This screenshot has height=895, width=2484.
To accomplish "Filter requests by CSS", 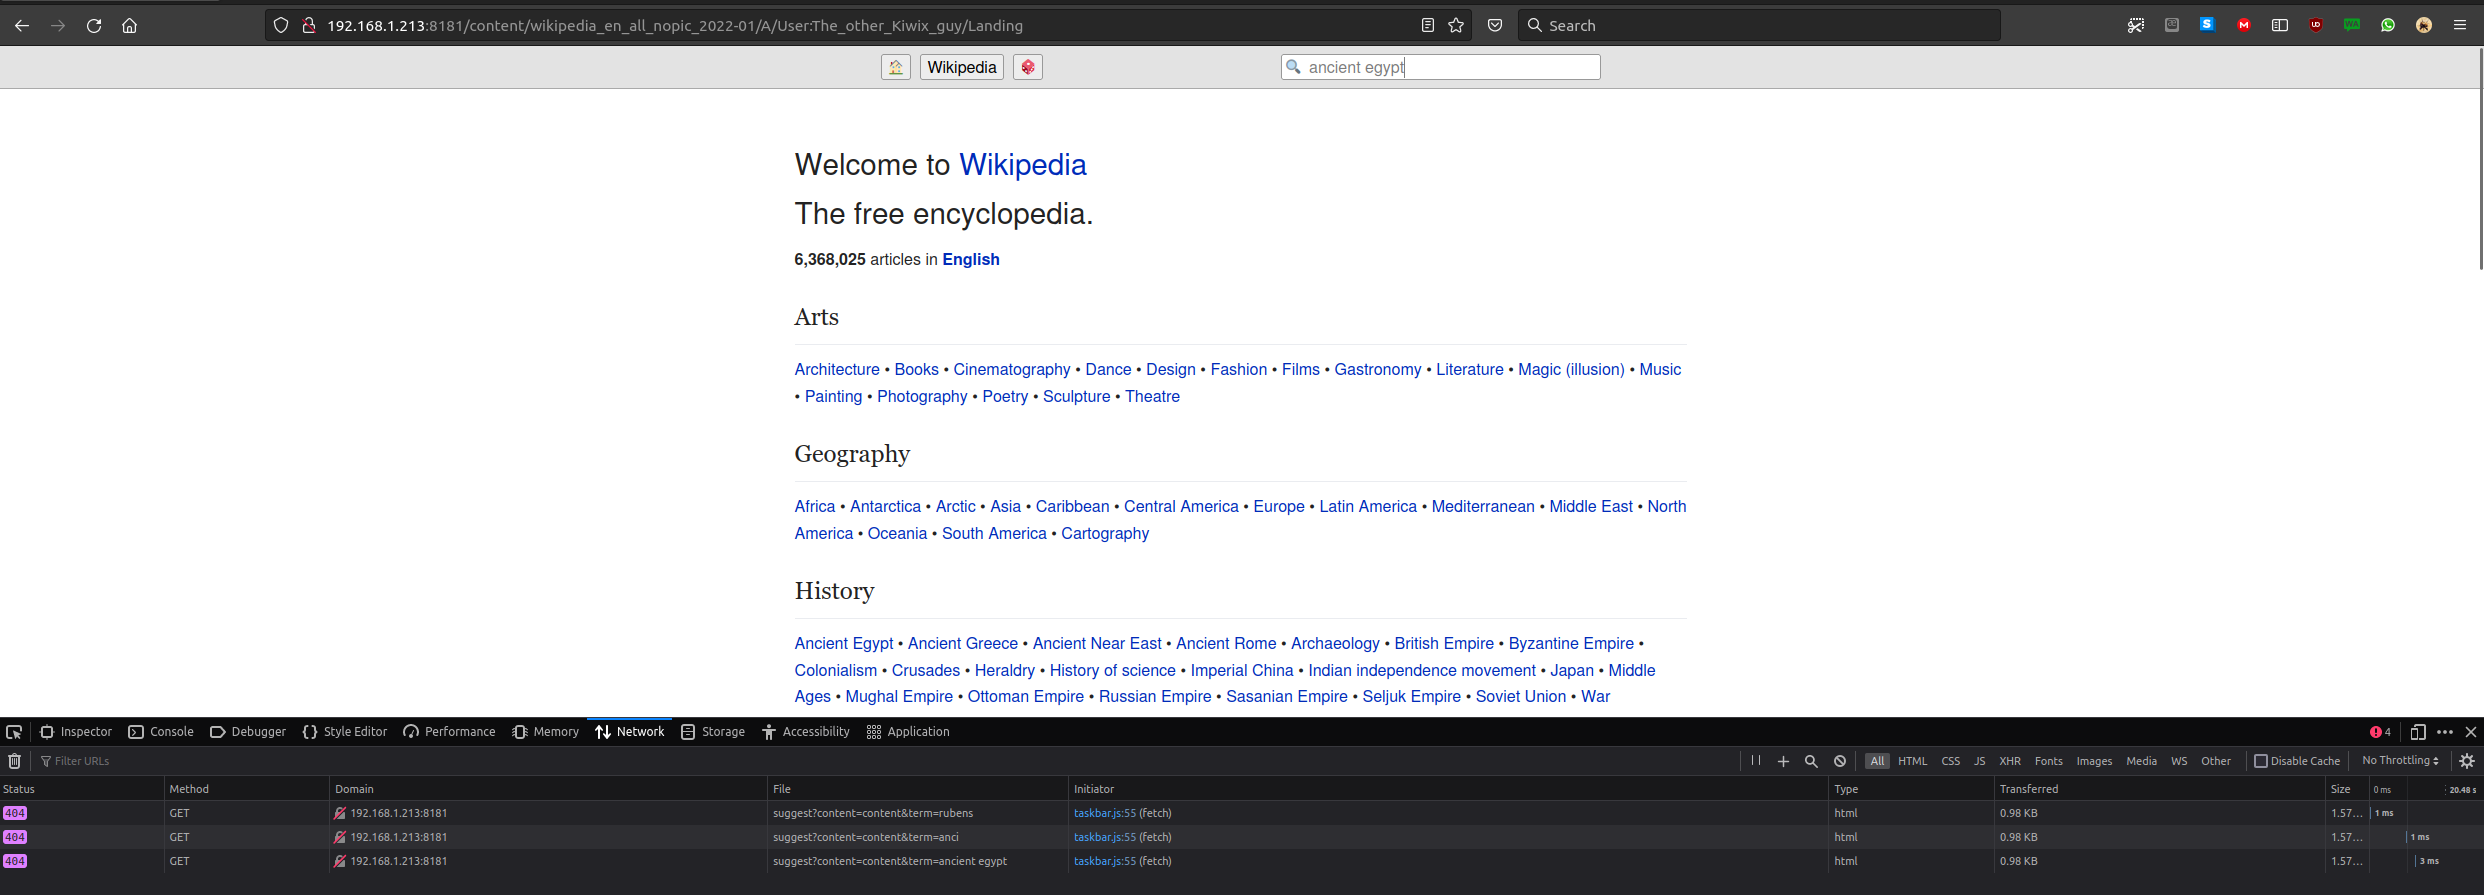I will coord(1950,761).
